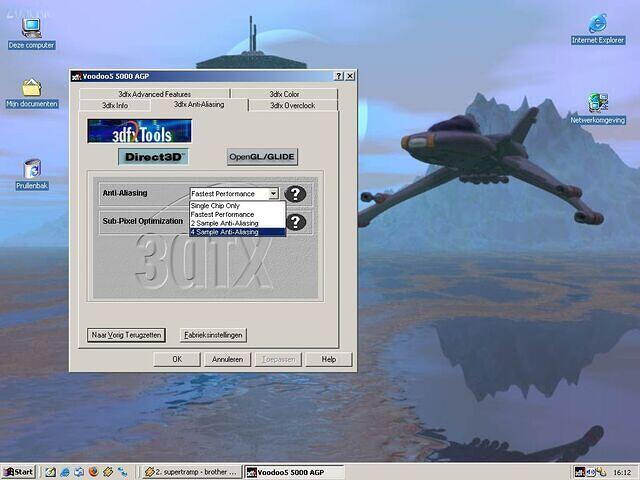640x480 pixels.
Task: Click the Sub-Pixel Optimization label
Action: (142, 221)
